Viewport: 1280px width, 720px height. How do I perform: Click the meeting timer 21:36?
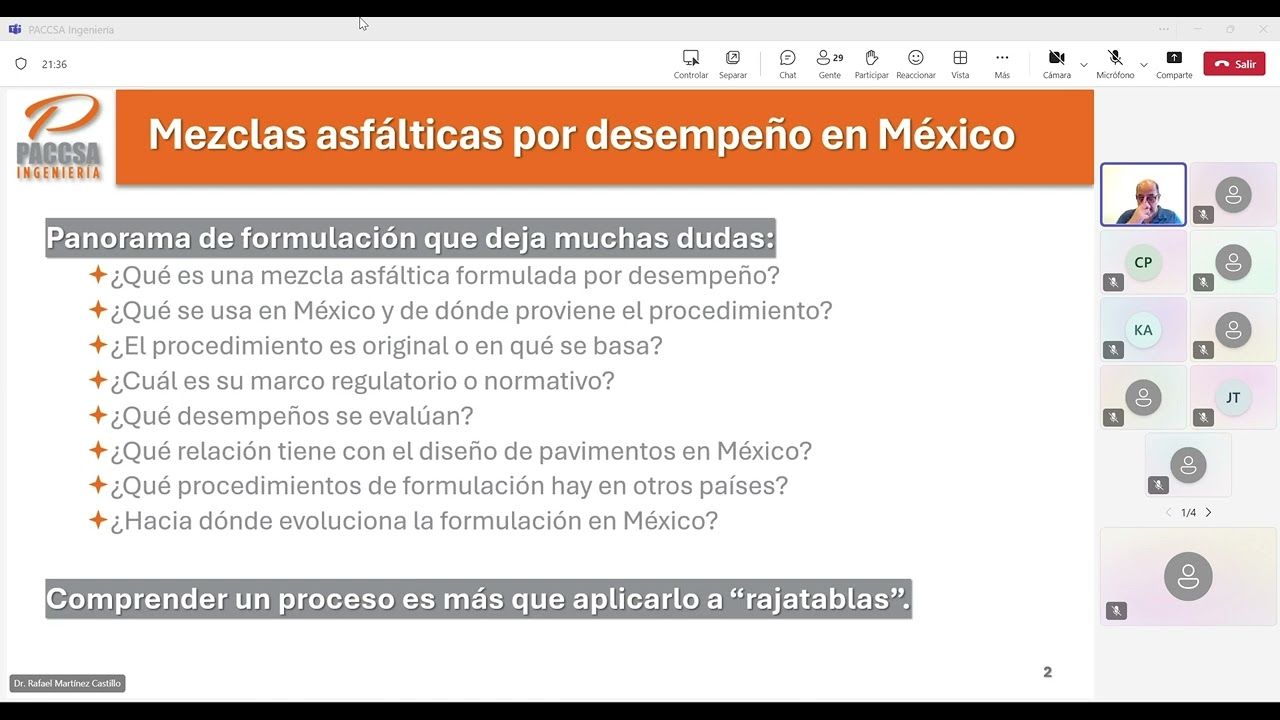pos(54,64)
